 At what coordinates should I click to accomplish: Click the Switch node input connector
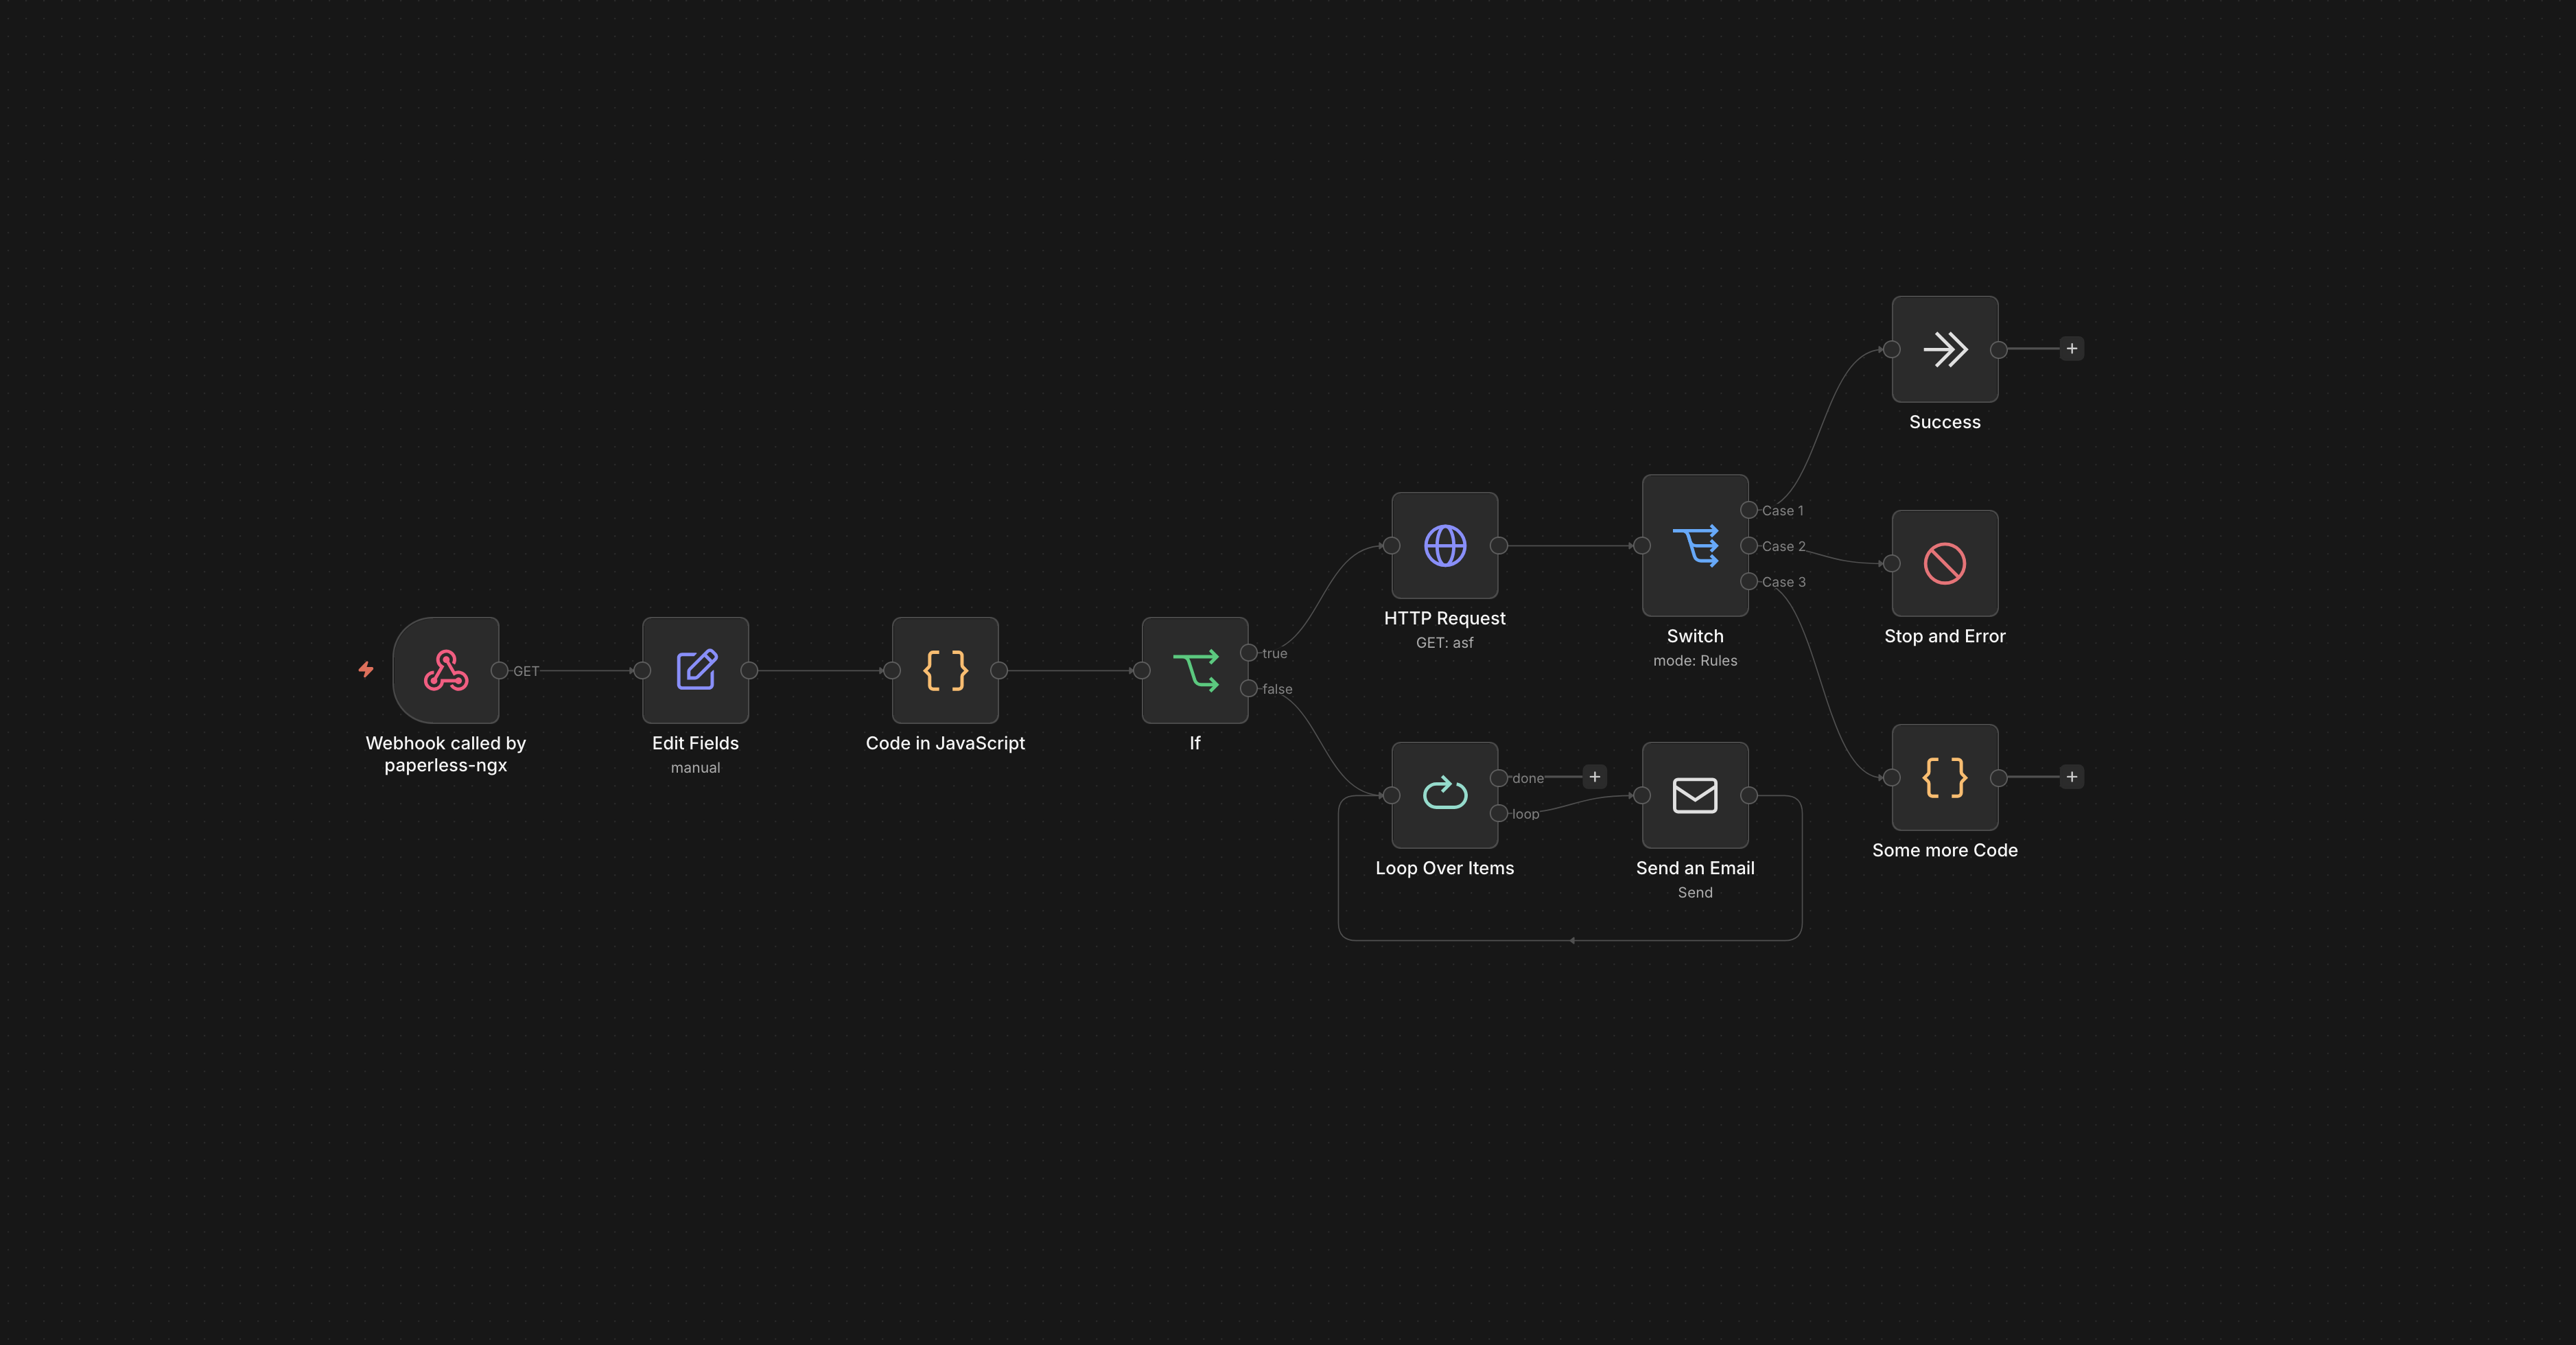click(1642, 545)
